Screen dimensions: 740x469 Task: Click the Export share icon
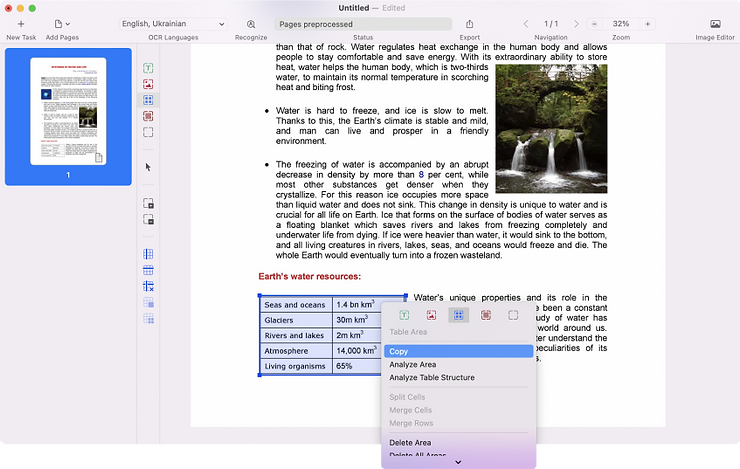pos(470,24)
